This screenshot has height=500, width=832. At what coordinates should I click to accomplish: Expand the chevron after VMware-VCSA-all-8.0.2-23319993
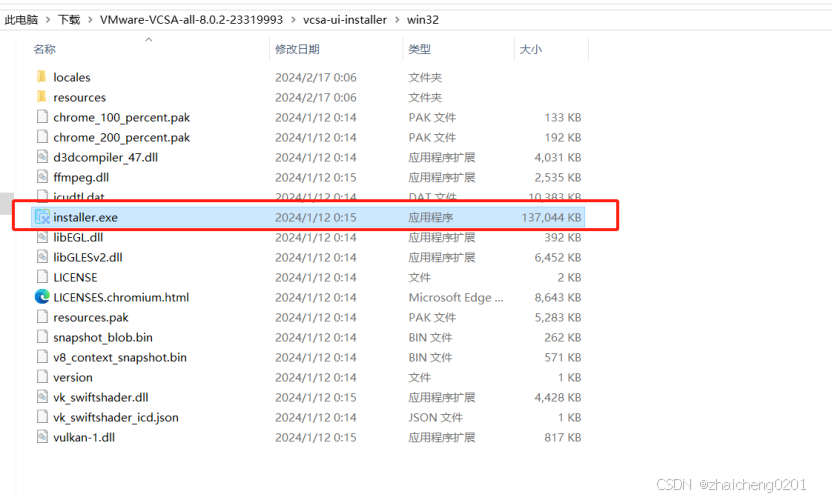click(x=293, y=20)
